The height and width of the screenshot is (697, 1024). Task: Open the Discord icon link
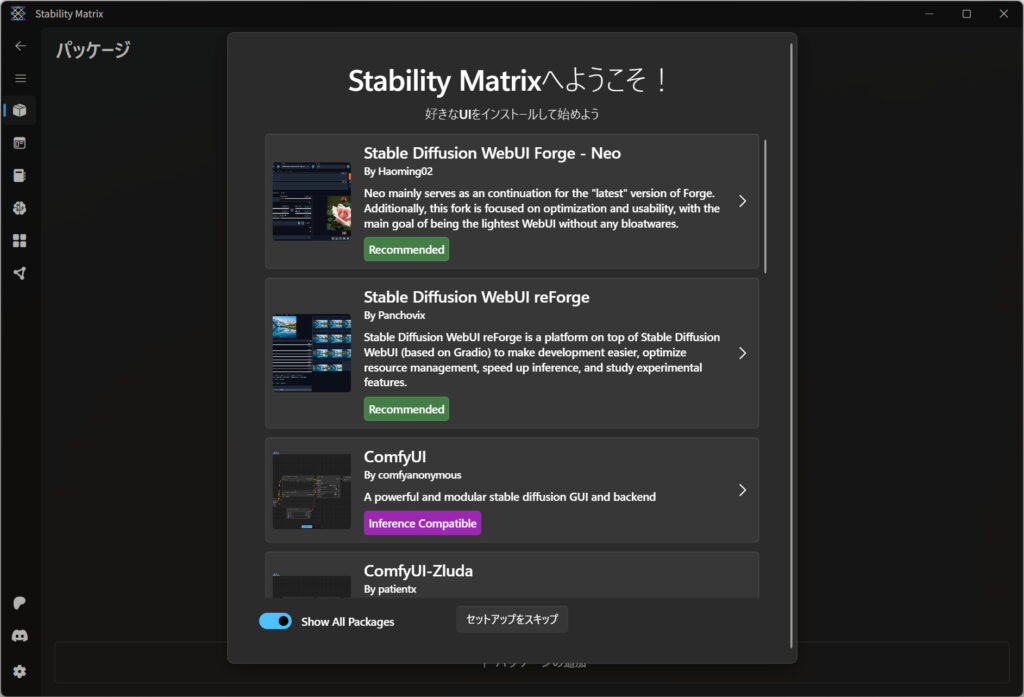20,636
